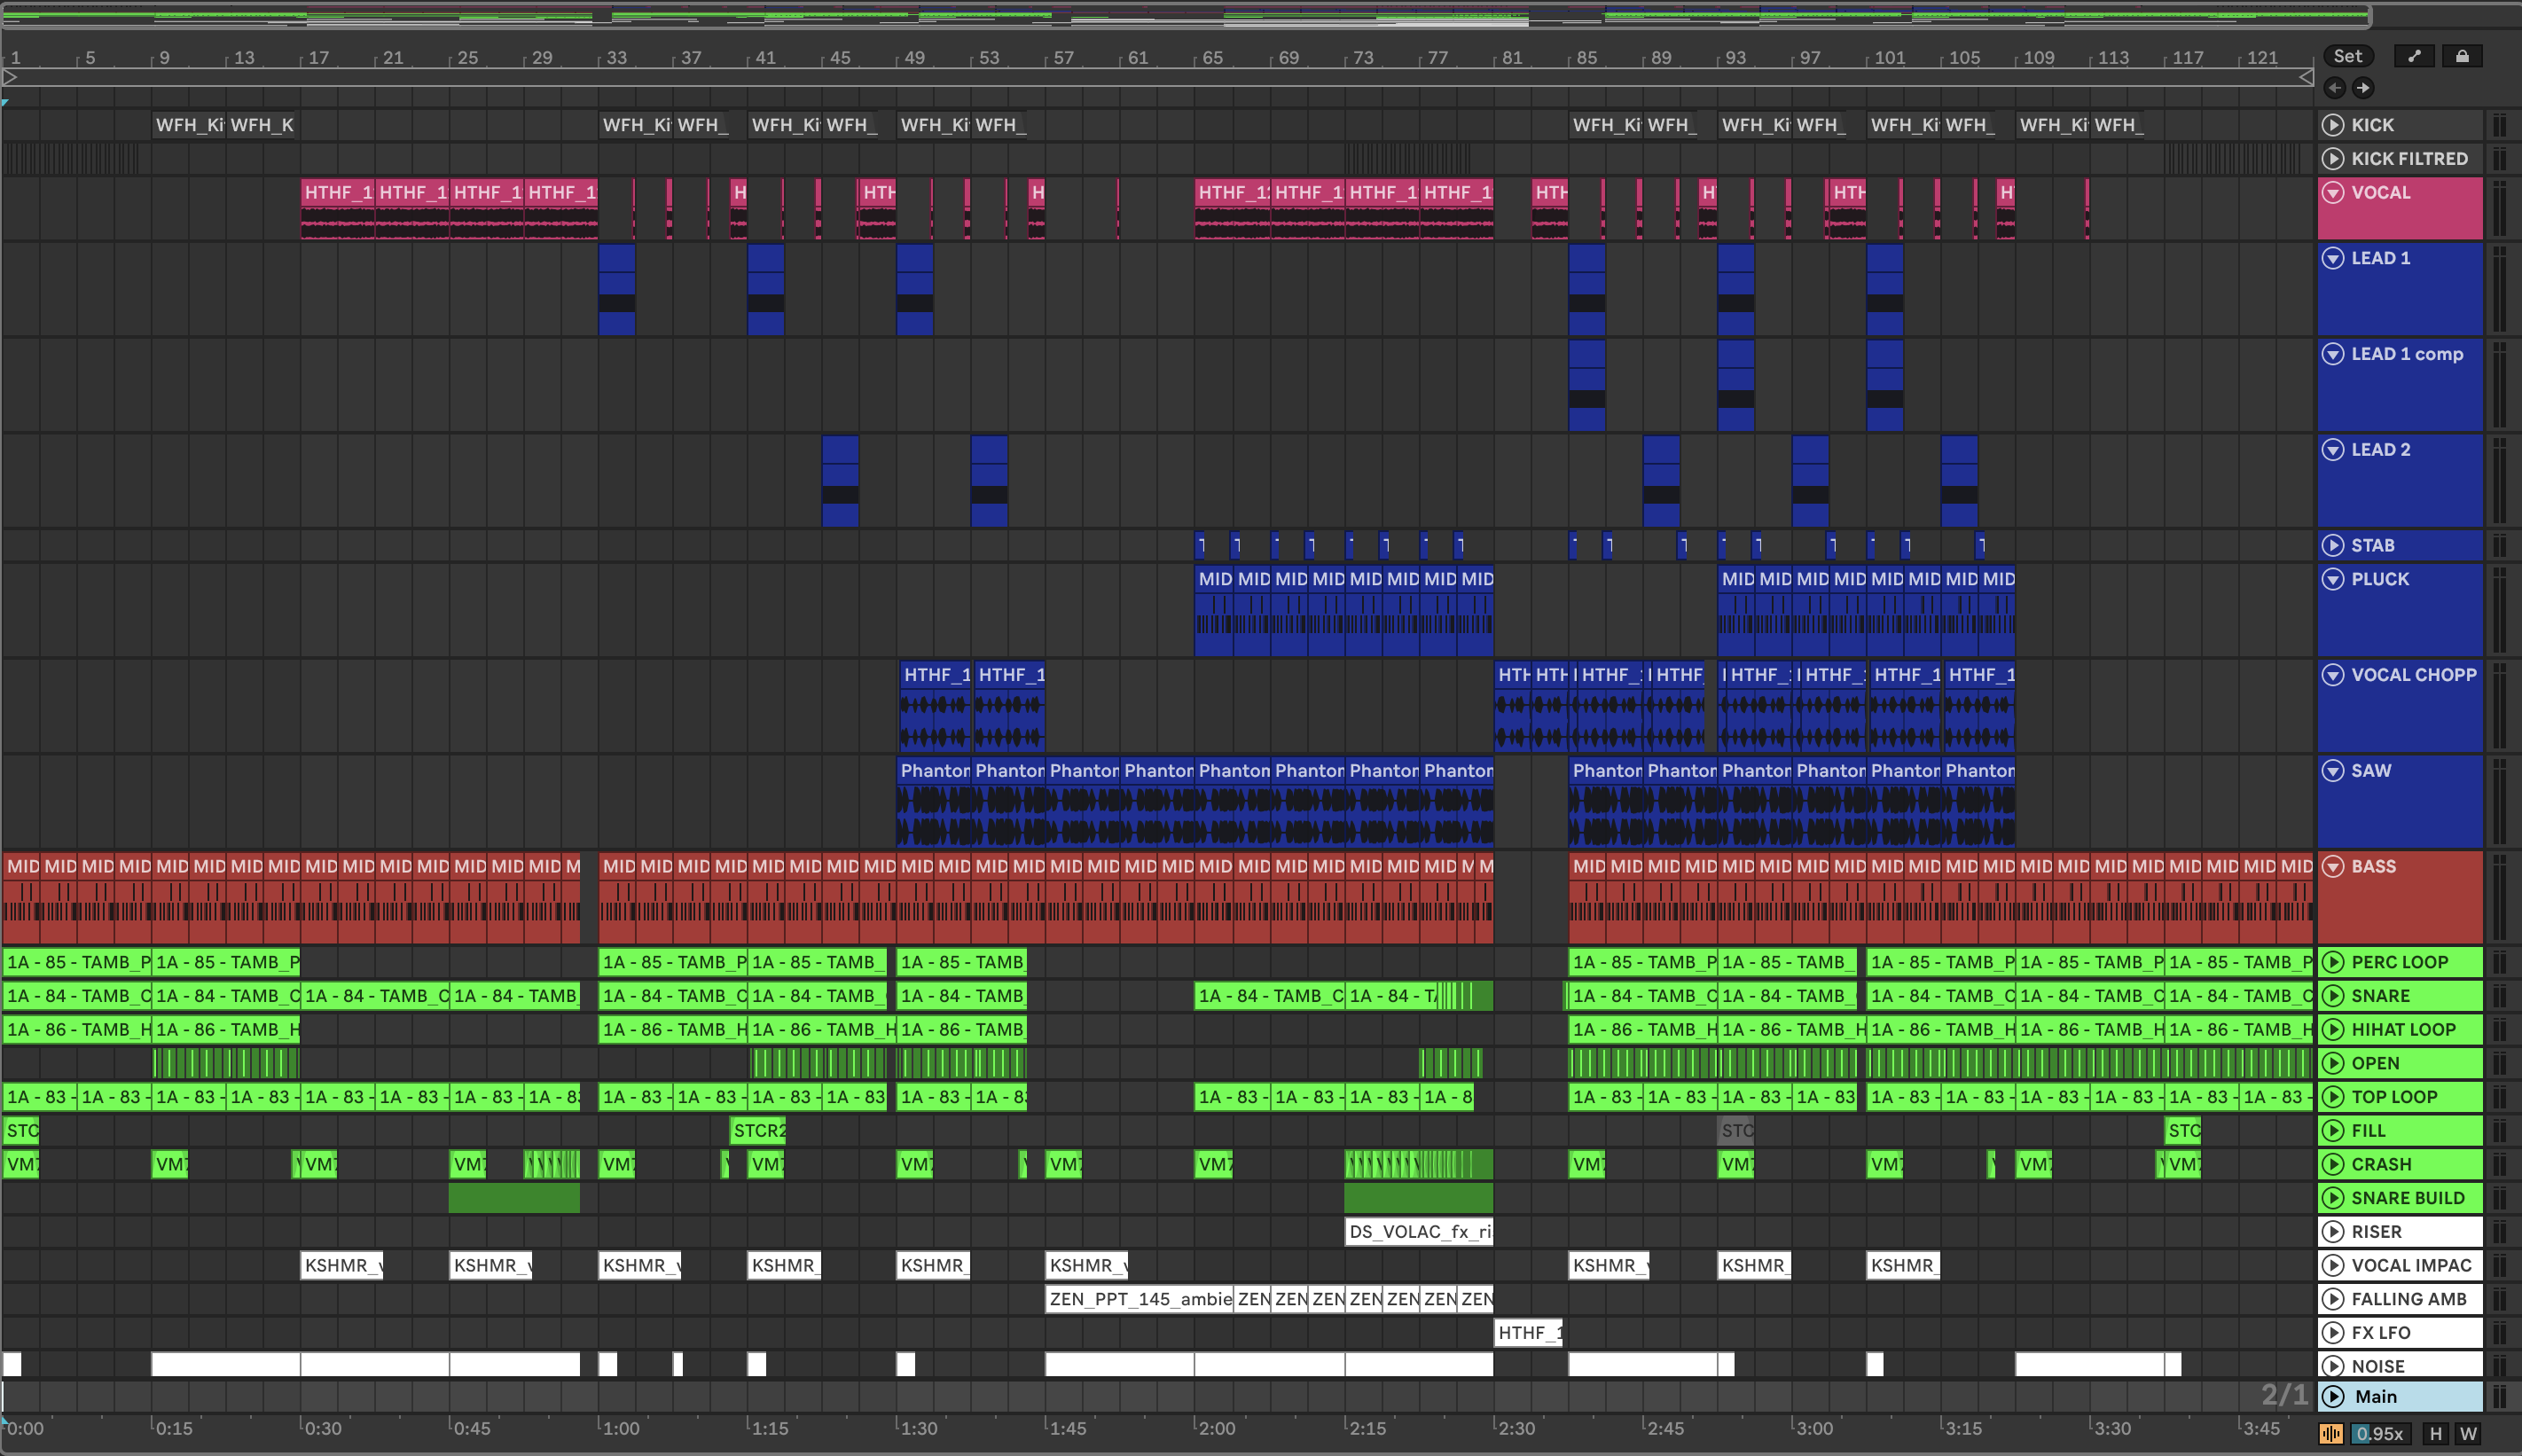
Task: Click the loop brace start marker
Action: pyautogui.click(x=10, y=76)
